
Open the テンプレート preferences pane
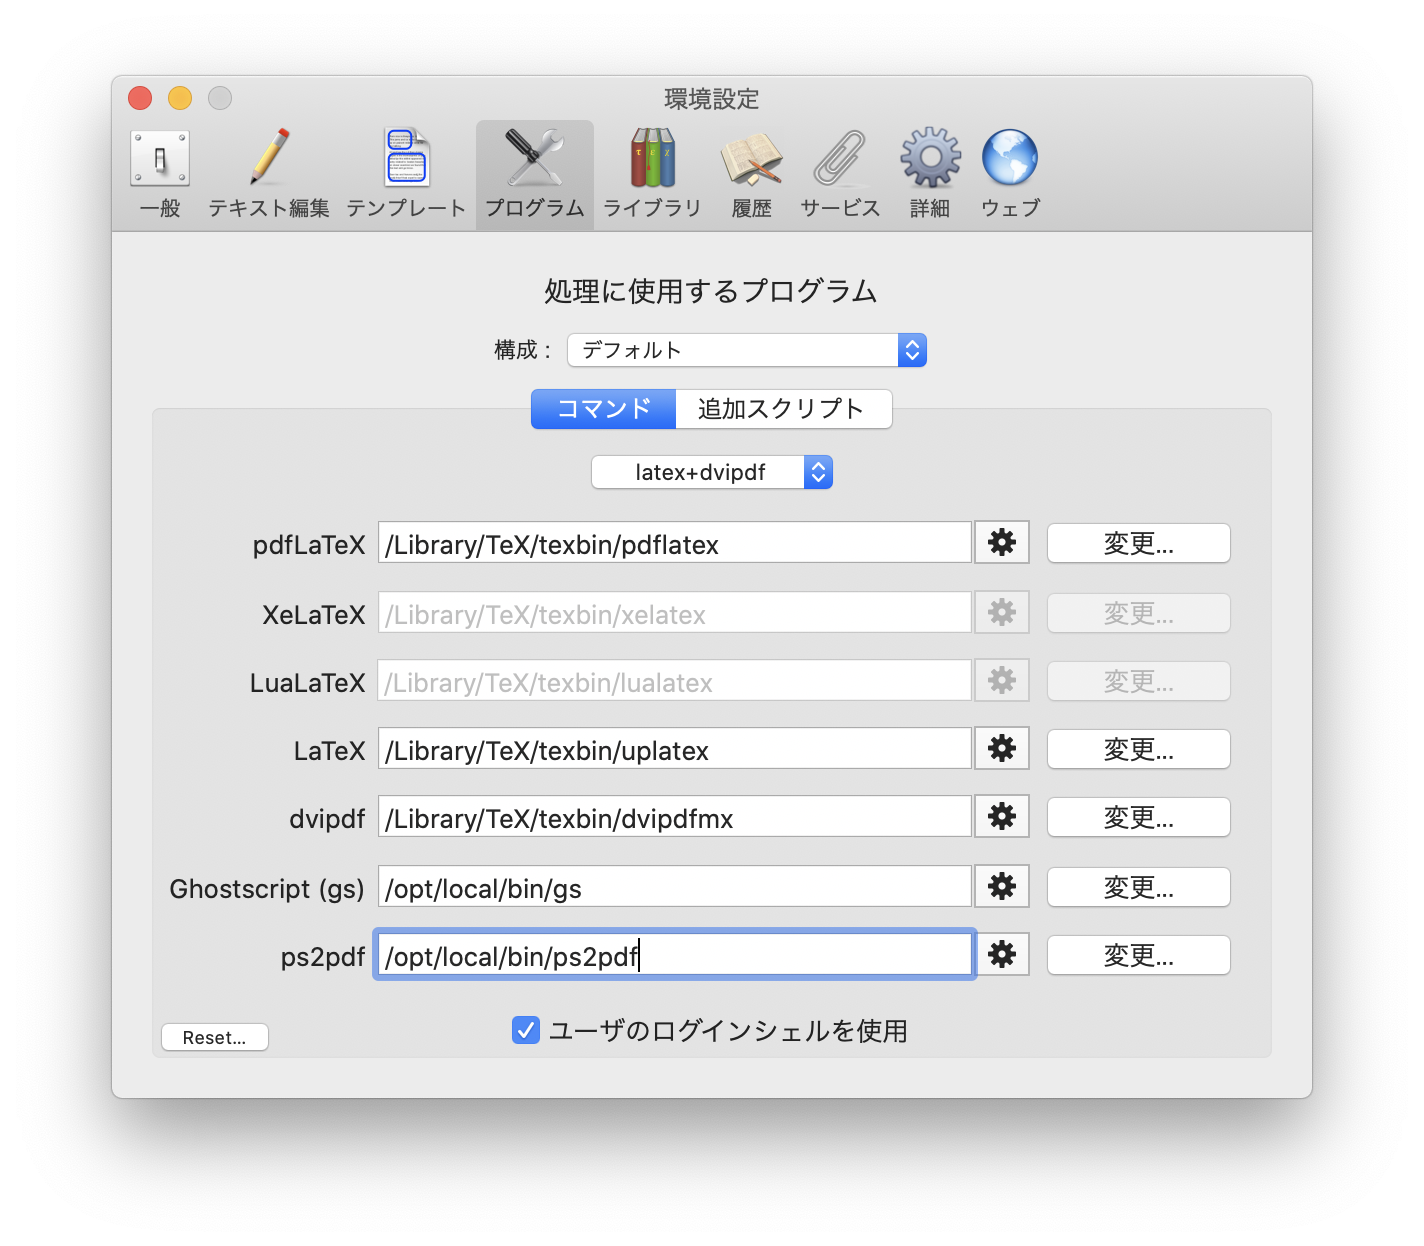406,174
